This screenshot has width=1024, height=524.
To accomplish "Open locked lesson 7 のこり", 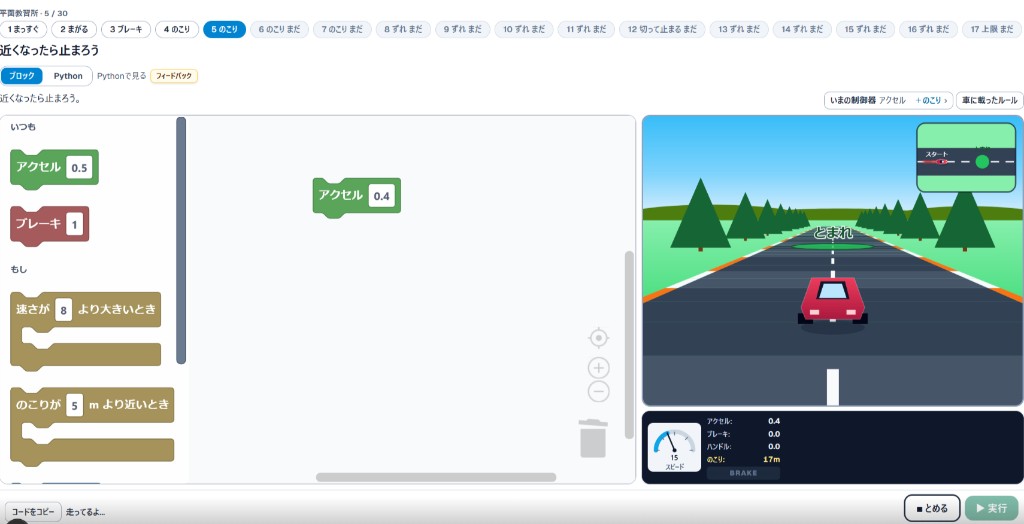I will (x=342, y=29).
